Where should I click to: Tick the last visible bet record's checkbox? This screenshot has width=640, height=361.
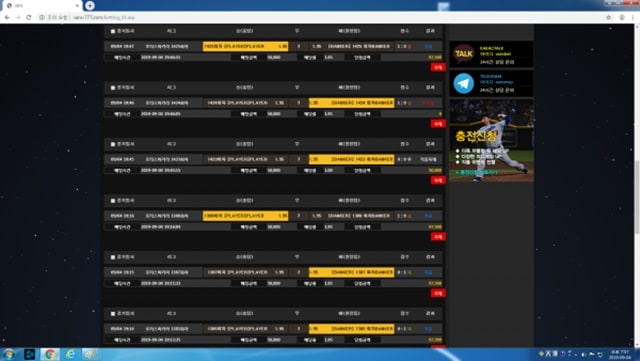click(113, 314)
